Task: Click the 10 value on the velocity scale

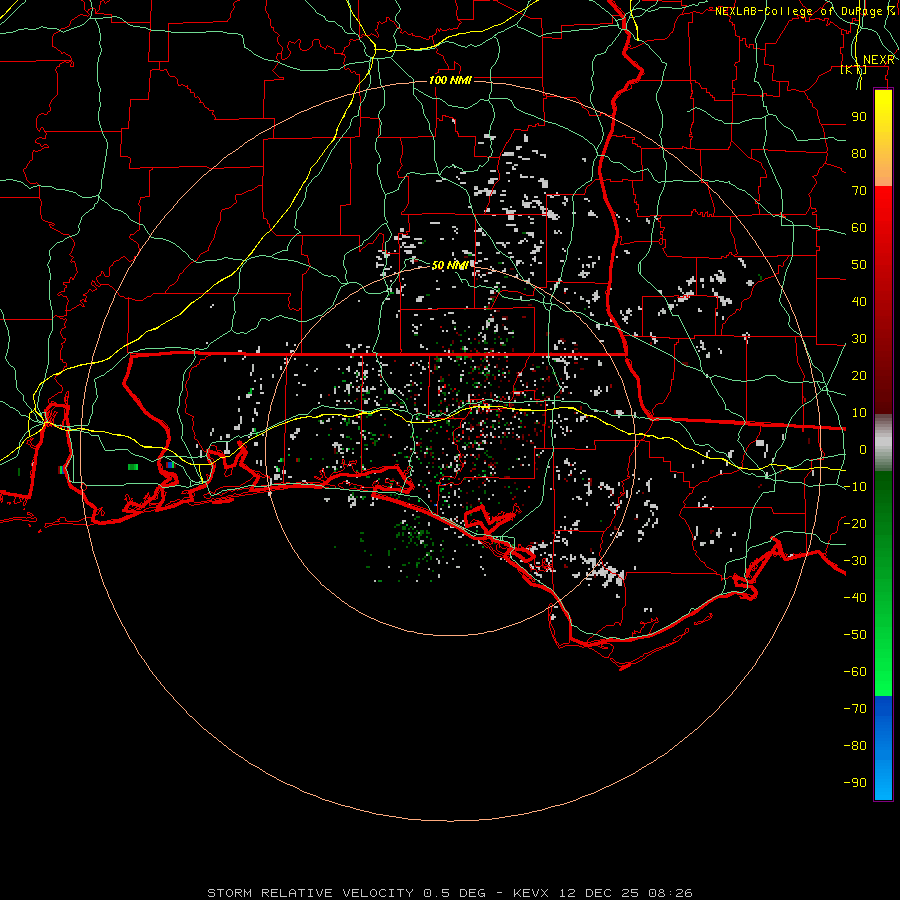Action: tap(859, 413)
